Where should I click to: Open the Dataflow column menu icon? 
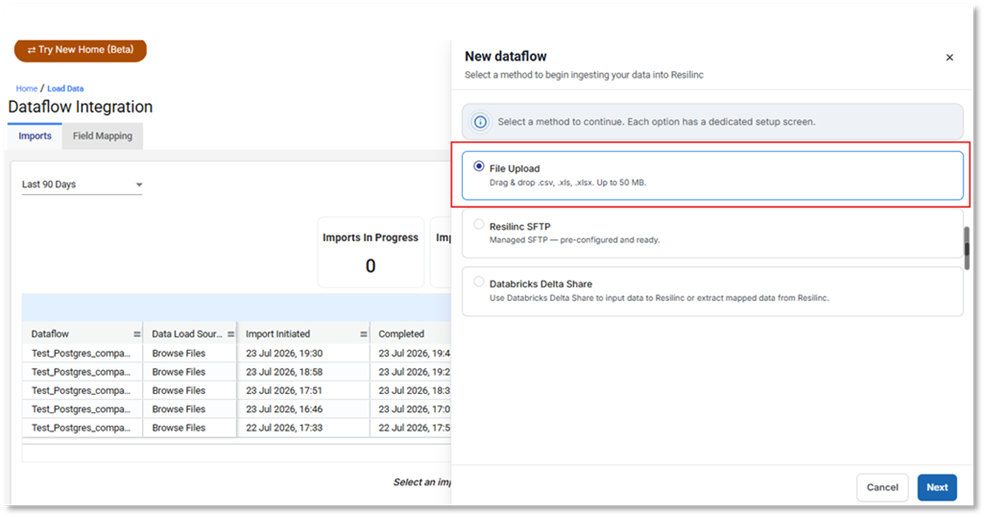tap(137, 334)
